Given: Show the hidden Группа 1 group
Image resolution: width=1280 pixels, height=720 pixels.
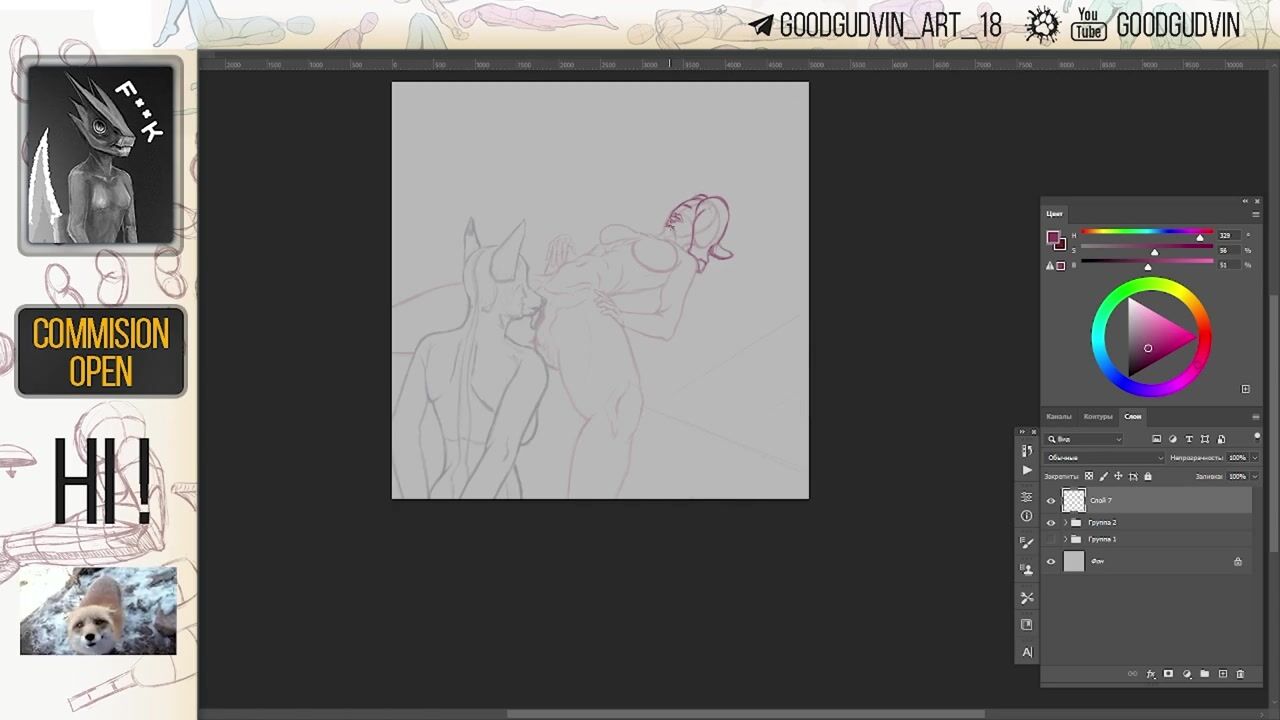Looking at the screenshot, I should (1050, 540).
